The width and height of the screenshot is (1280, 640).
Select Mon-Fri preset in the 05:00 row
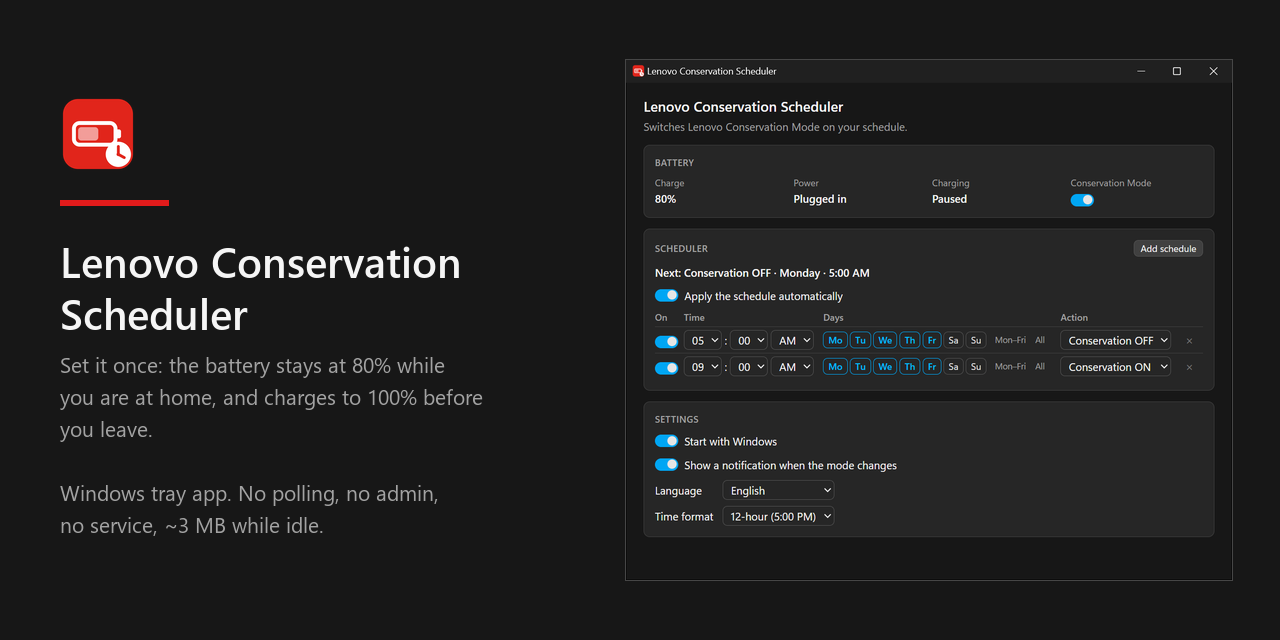(1010, 341)
